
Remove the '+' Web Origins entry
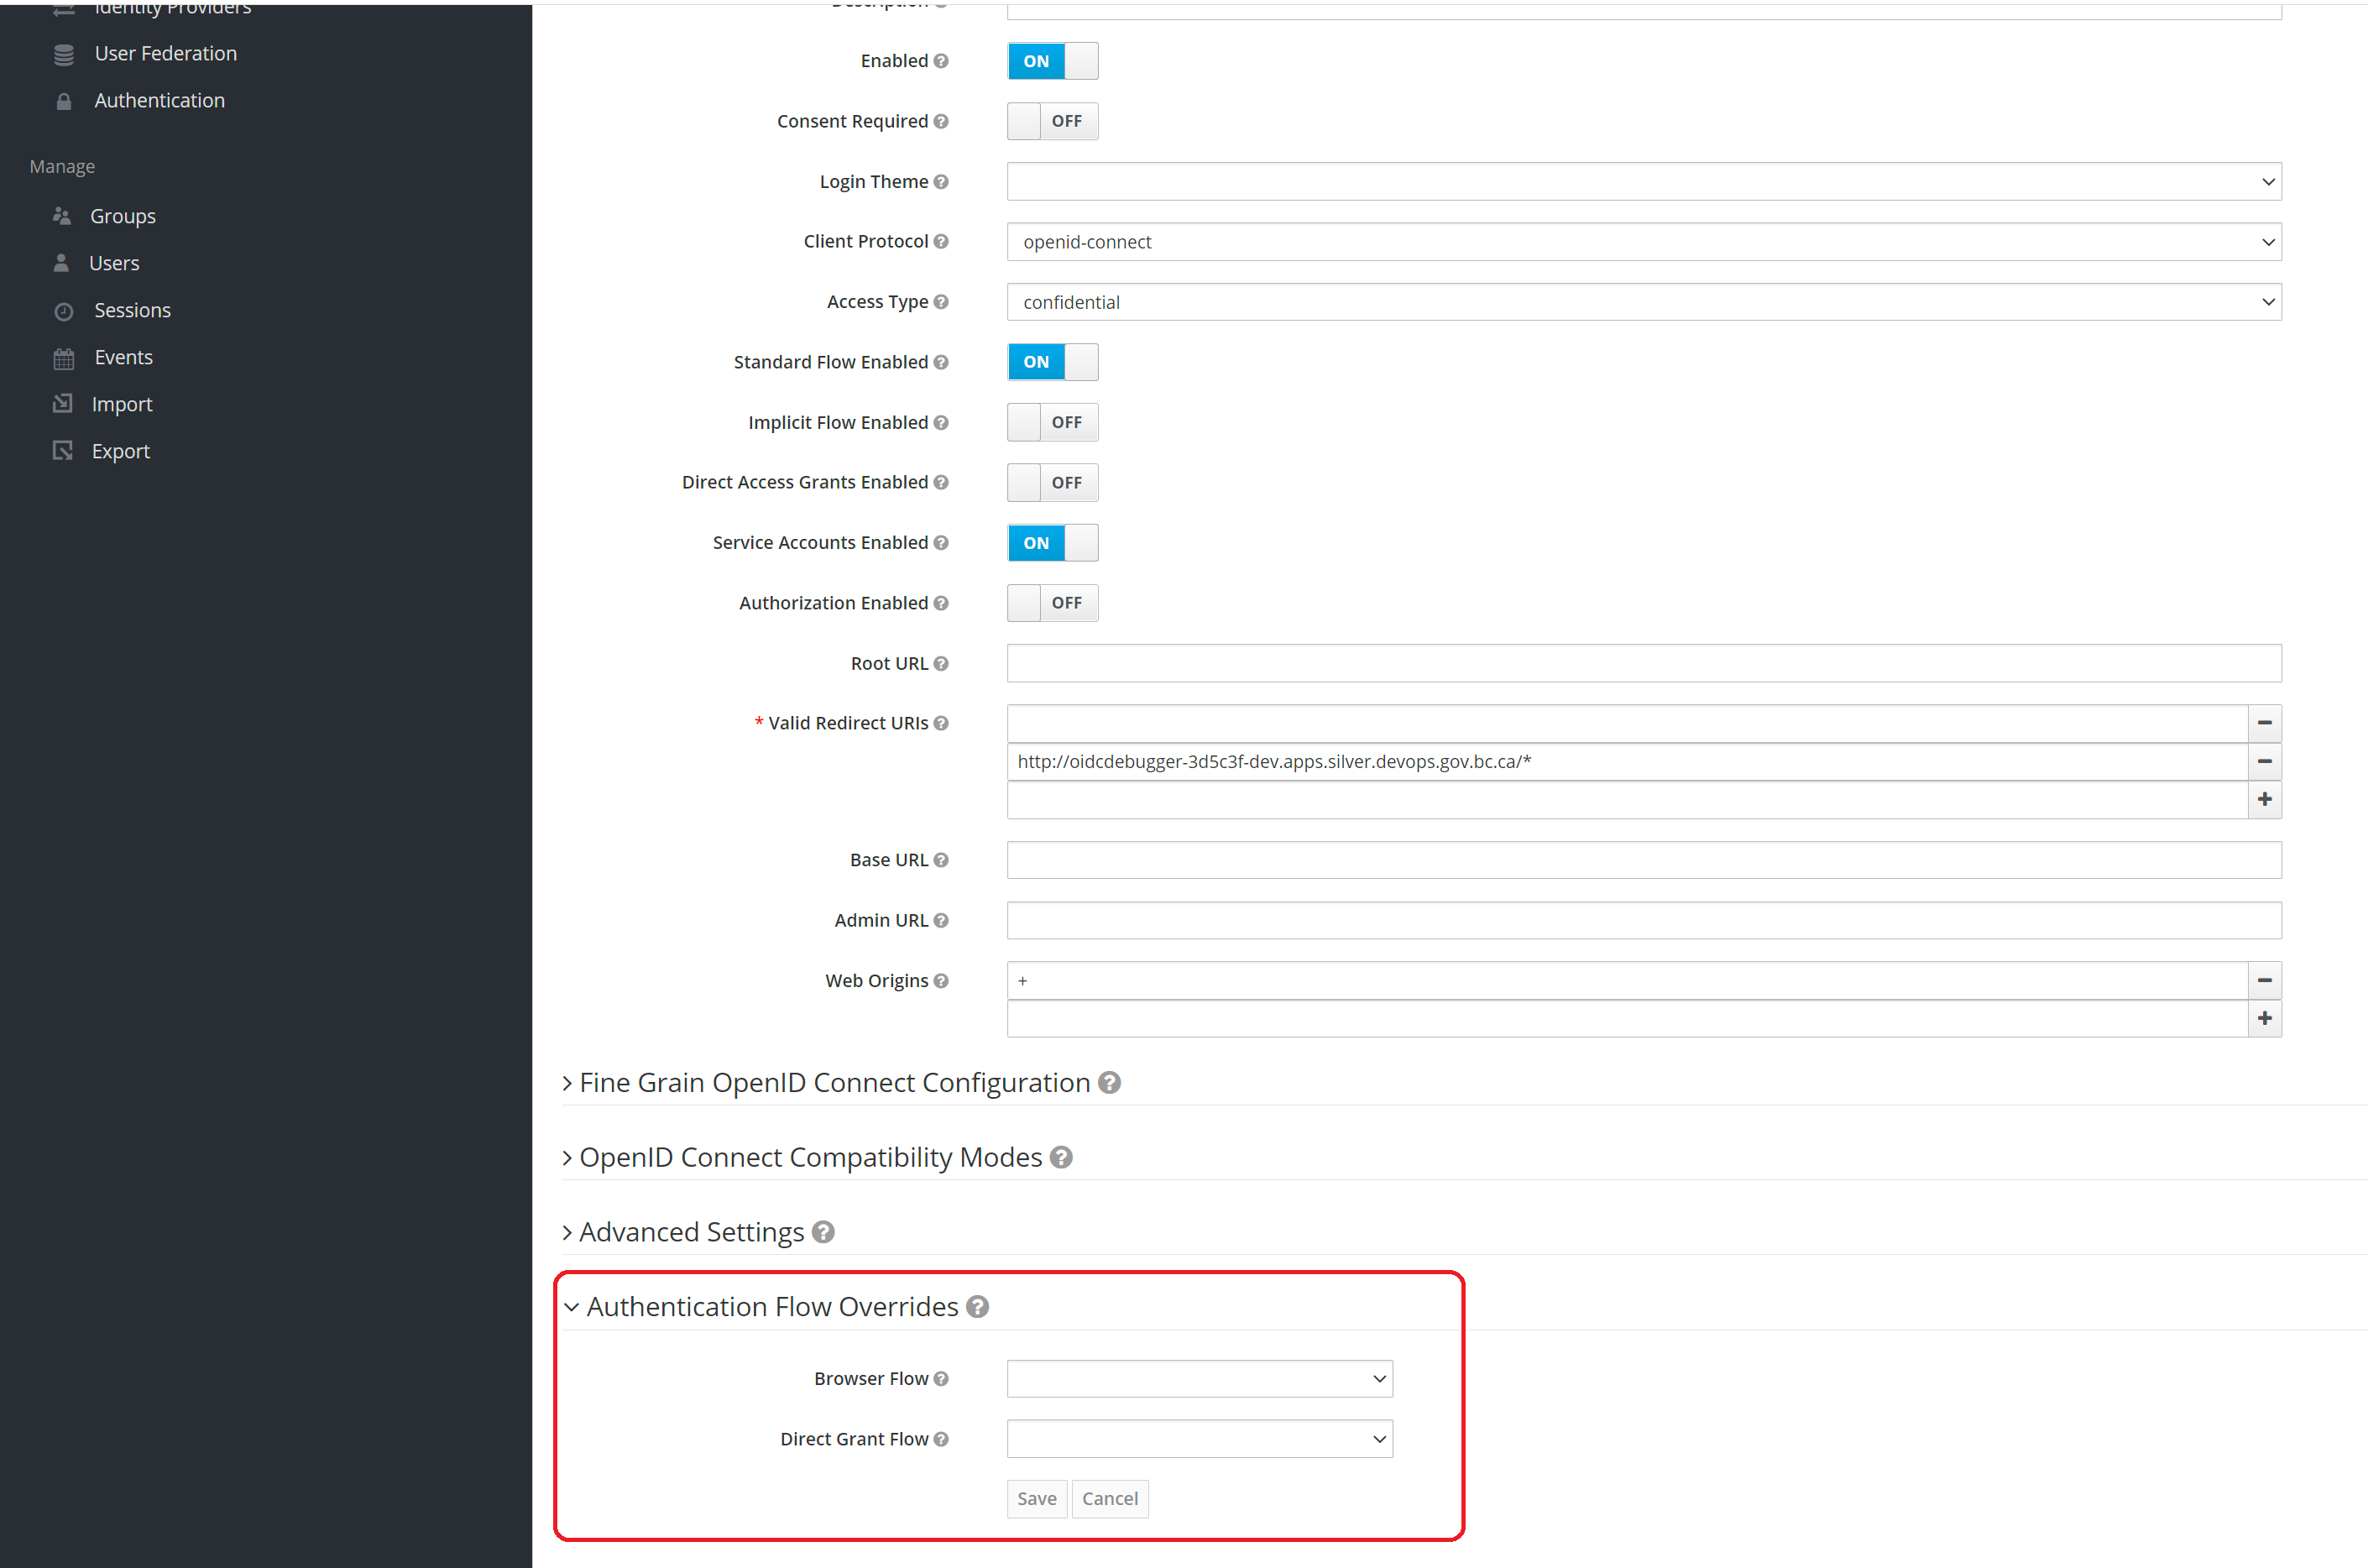click(2264, 980)
